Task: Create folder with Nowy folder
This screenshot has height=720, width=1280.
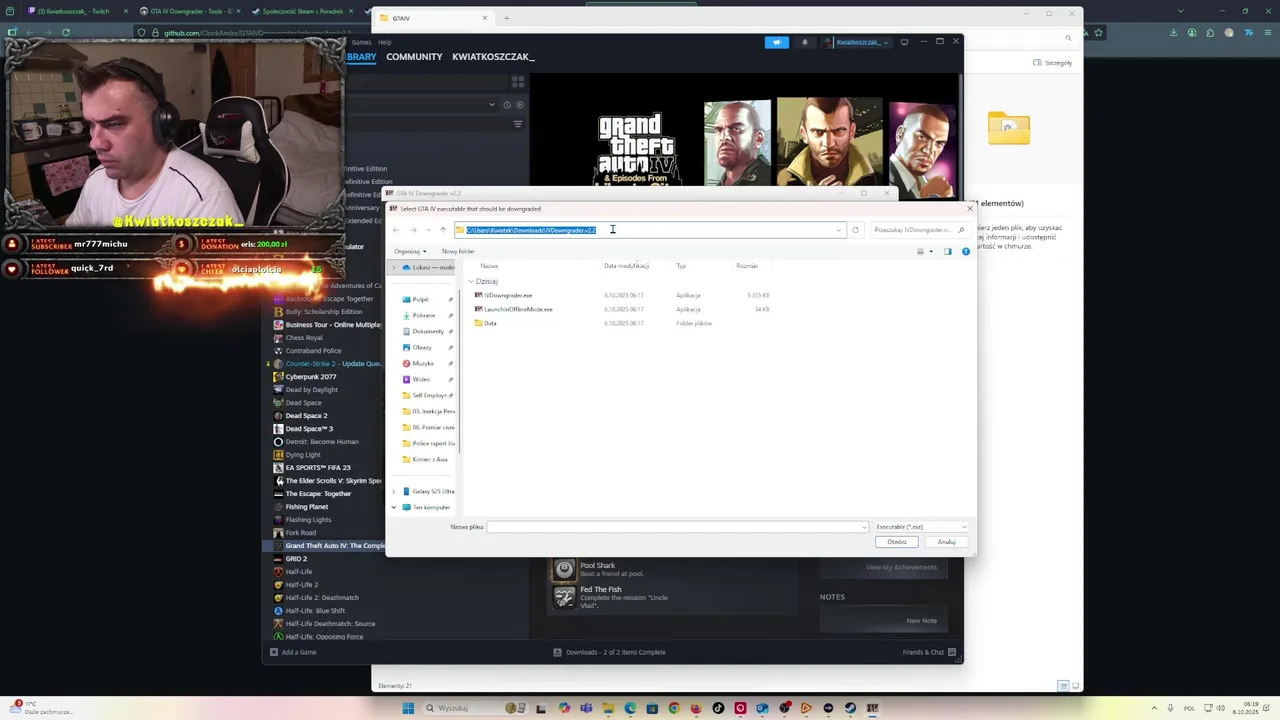Action: 458,251
